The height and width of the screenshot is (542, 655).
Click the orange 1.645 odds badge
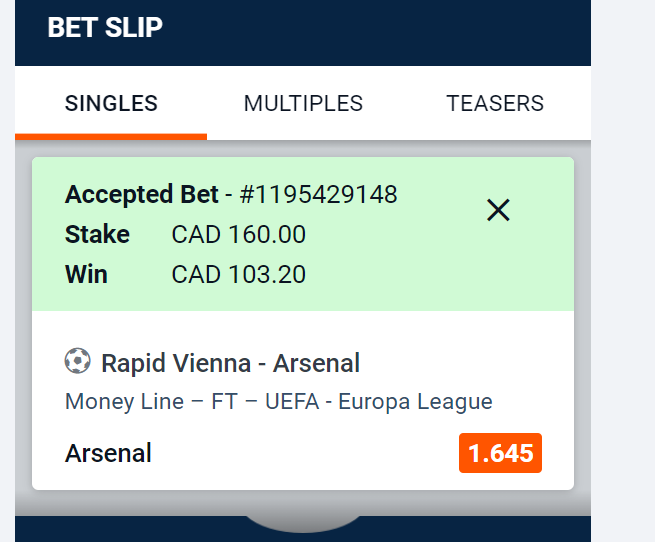[500, 453]
